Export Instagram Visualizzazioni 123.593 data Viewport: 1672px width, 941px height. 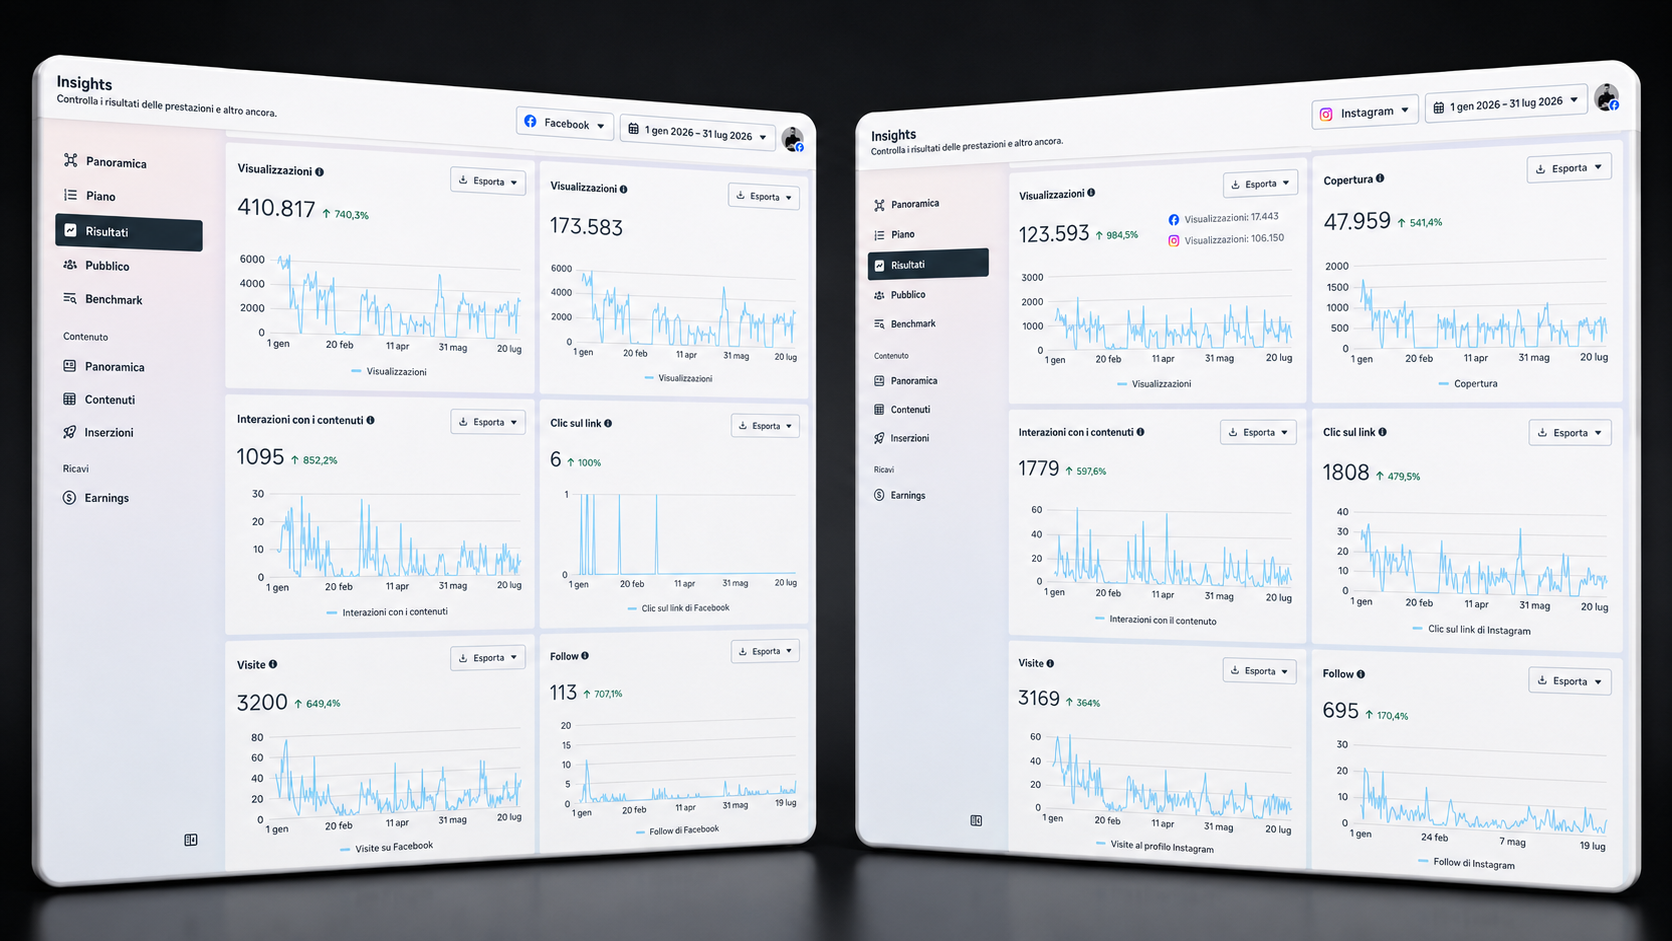(1260, 184)
